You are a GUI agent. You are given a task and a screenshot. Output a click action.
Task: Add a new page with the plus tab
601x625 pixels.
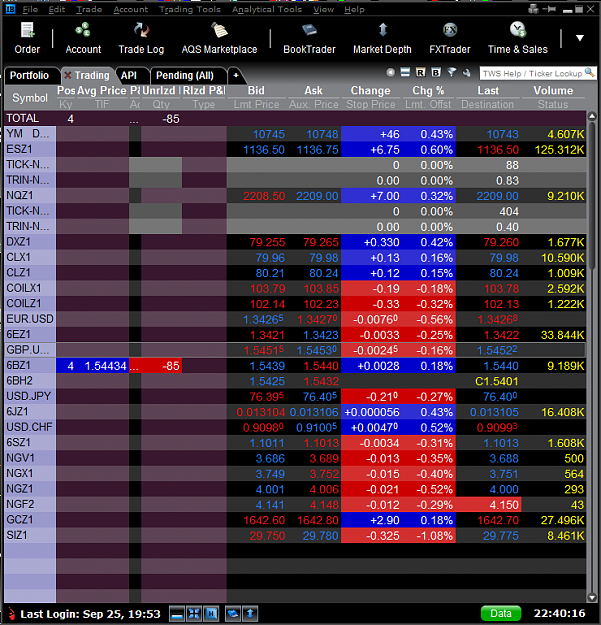(236, 75)
